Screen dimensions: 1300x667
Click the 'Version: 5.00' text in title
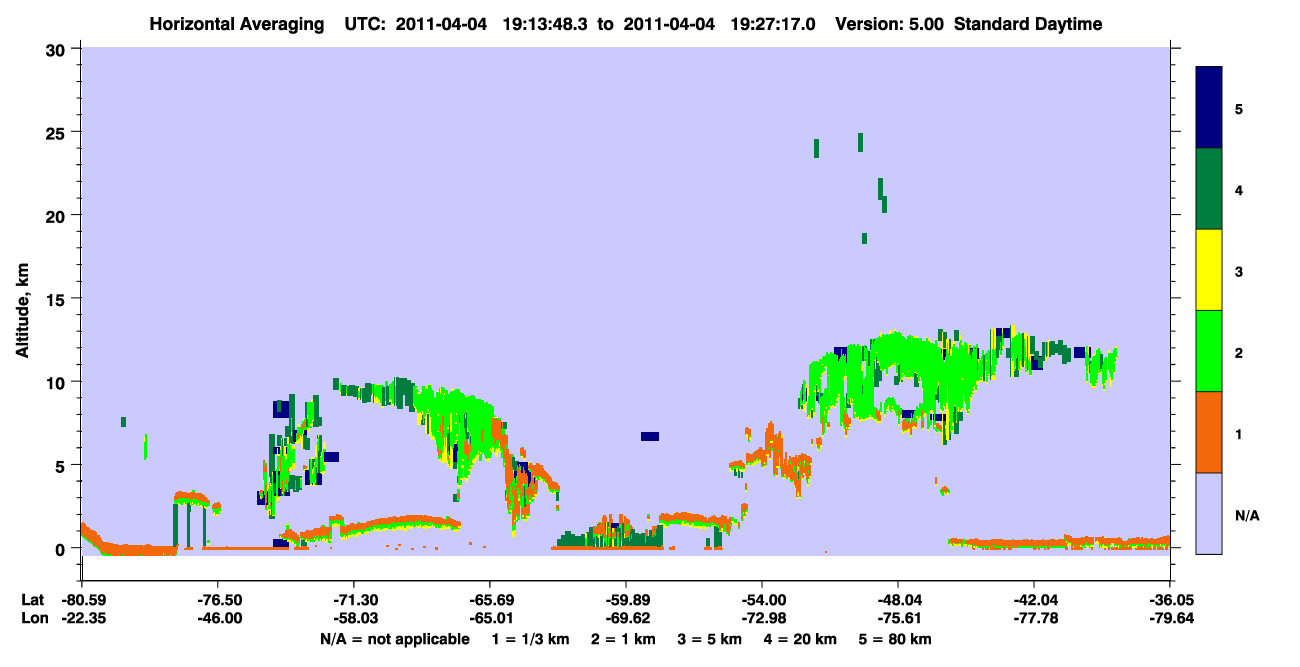click(889, 24)
